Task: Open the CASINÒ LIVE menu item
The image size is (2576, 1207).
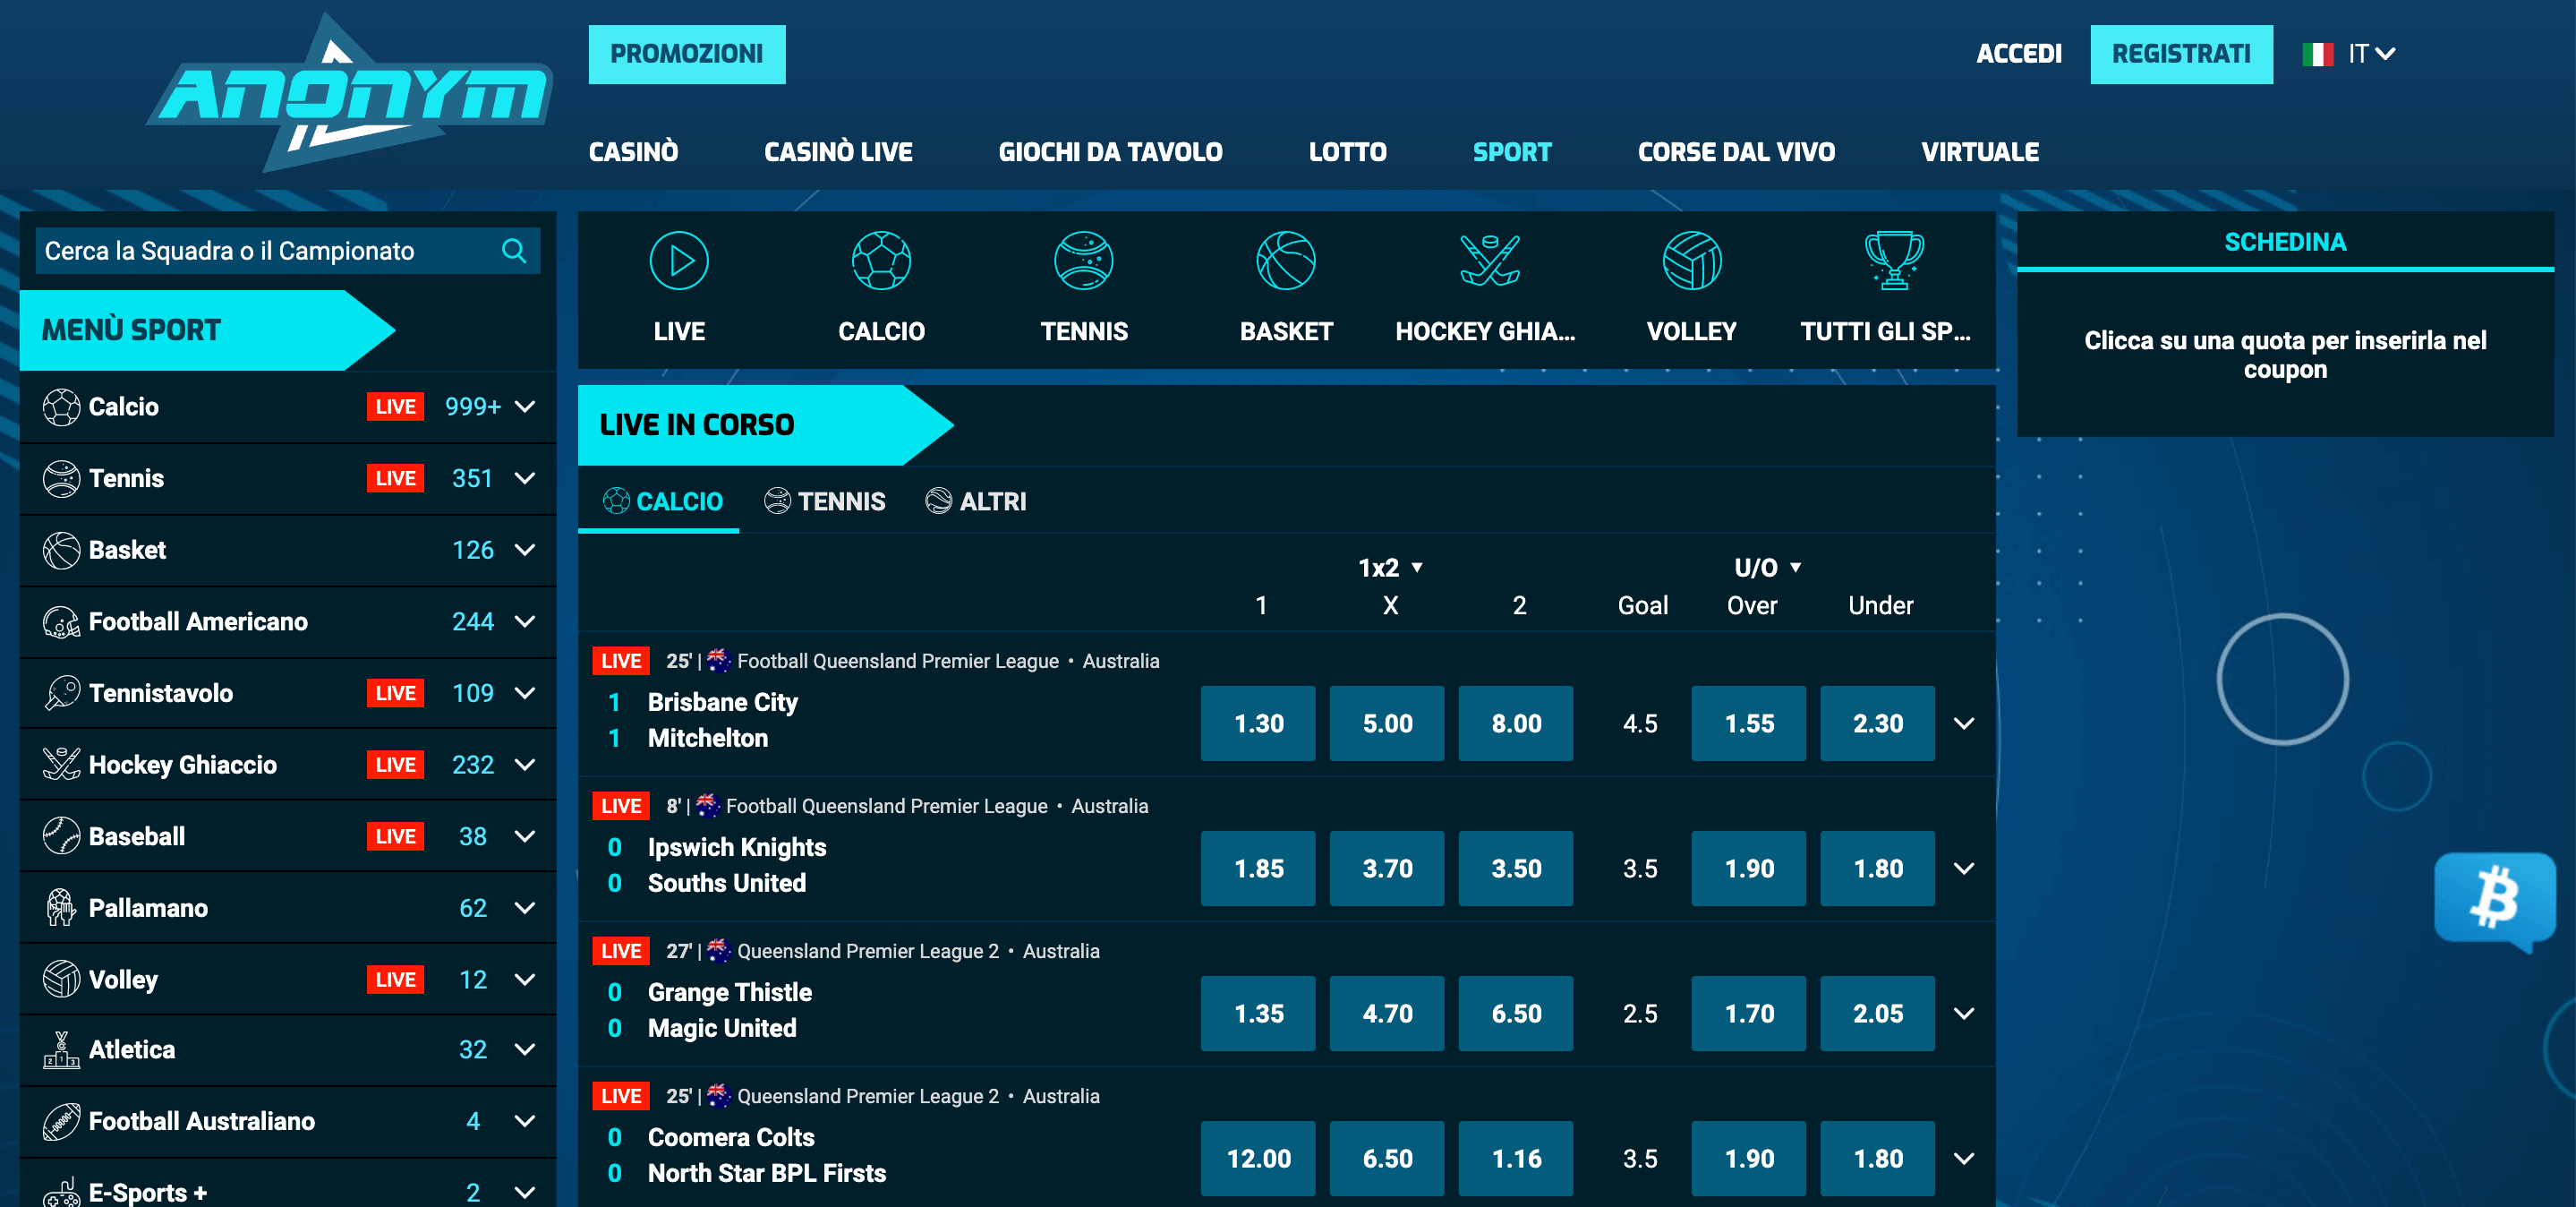Action: point(838,152)
